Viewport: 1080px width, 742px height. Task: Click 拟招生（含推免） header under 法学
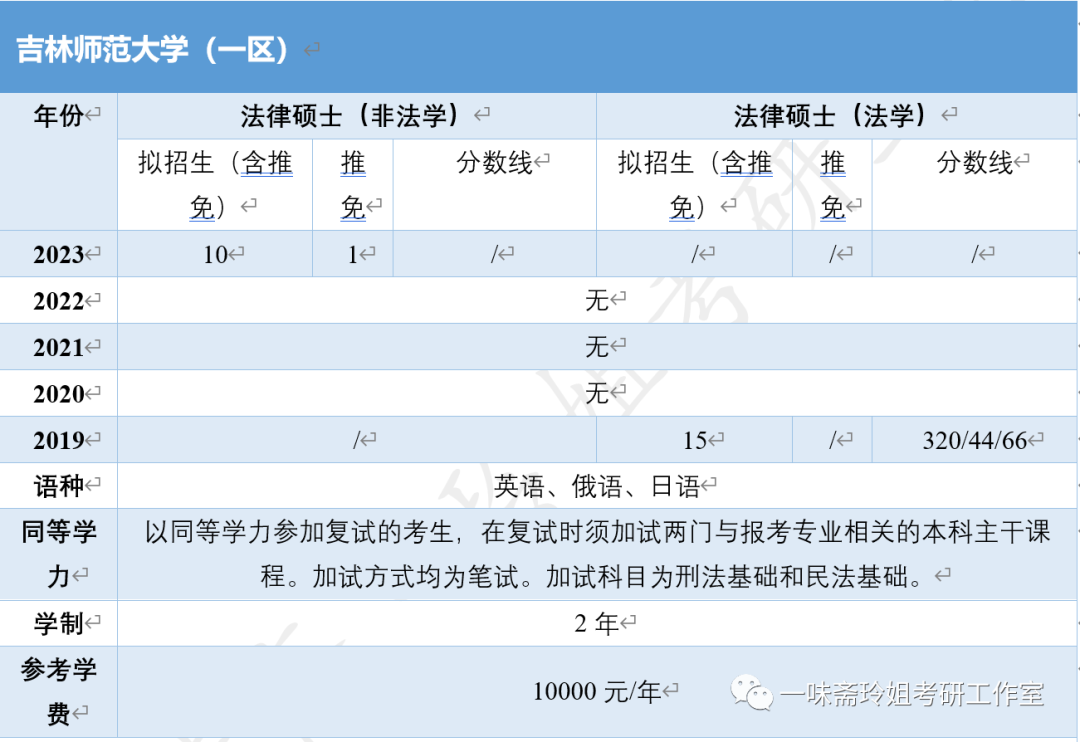(x=695, y=185)
